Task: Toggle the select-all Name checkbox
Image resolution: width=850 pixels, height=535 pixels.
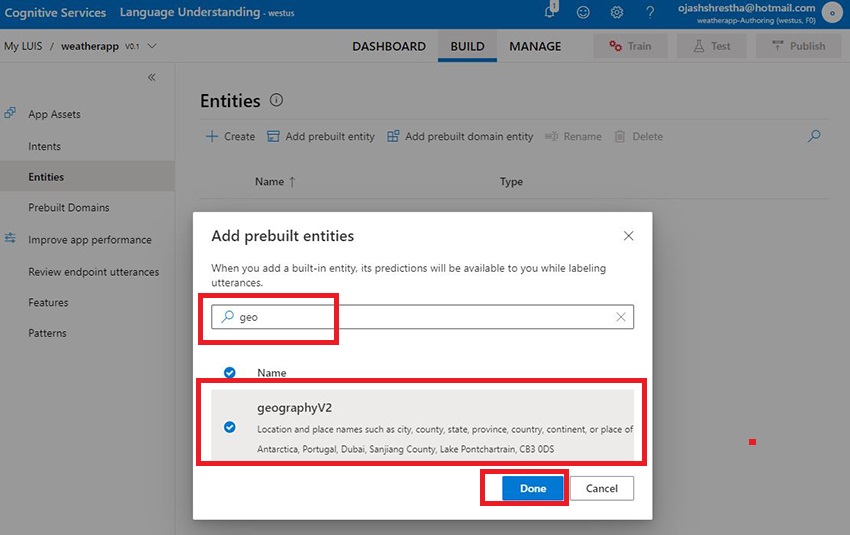Action: (230, 372)
